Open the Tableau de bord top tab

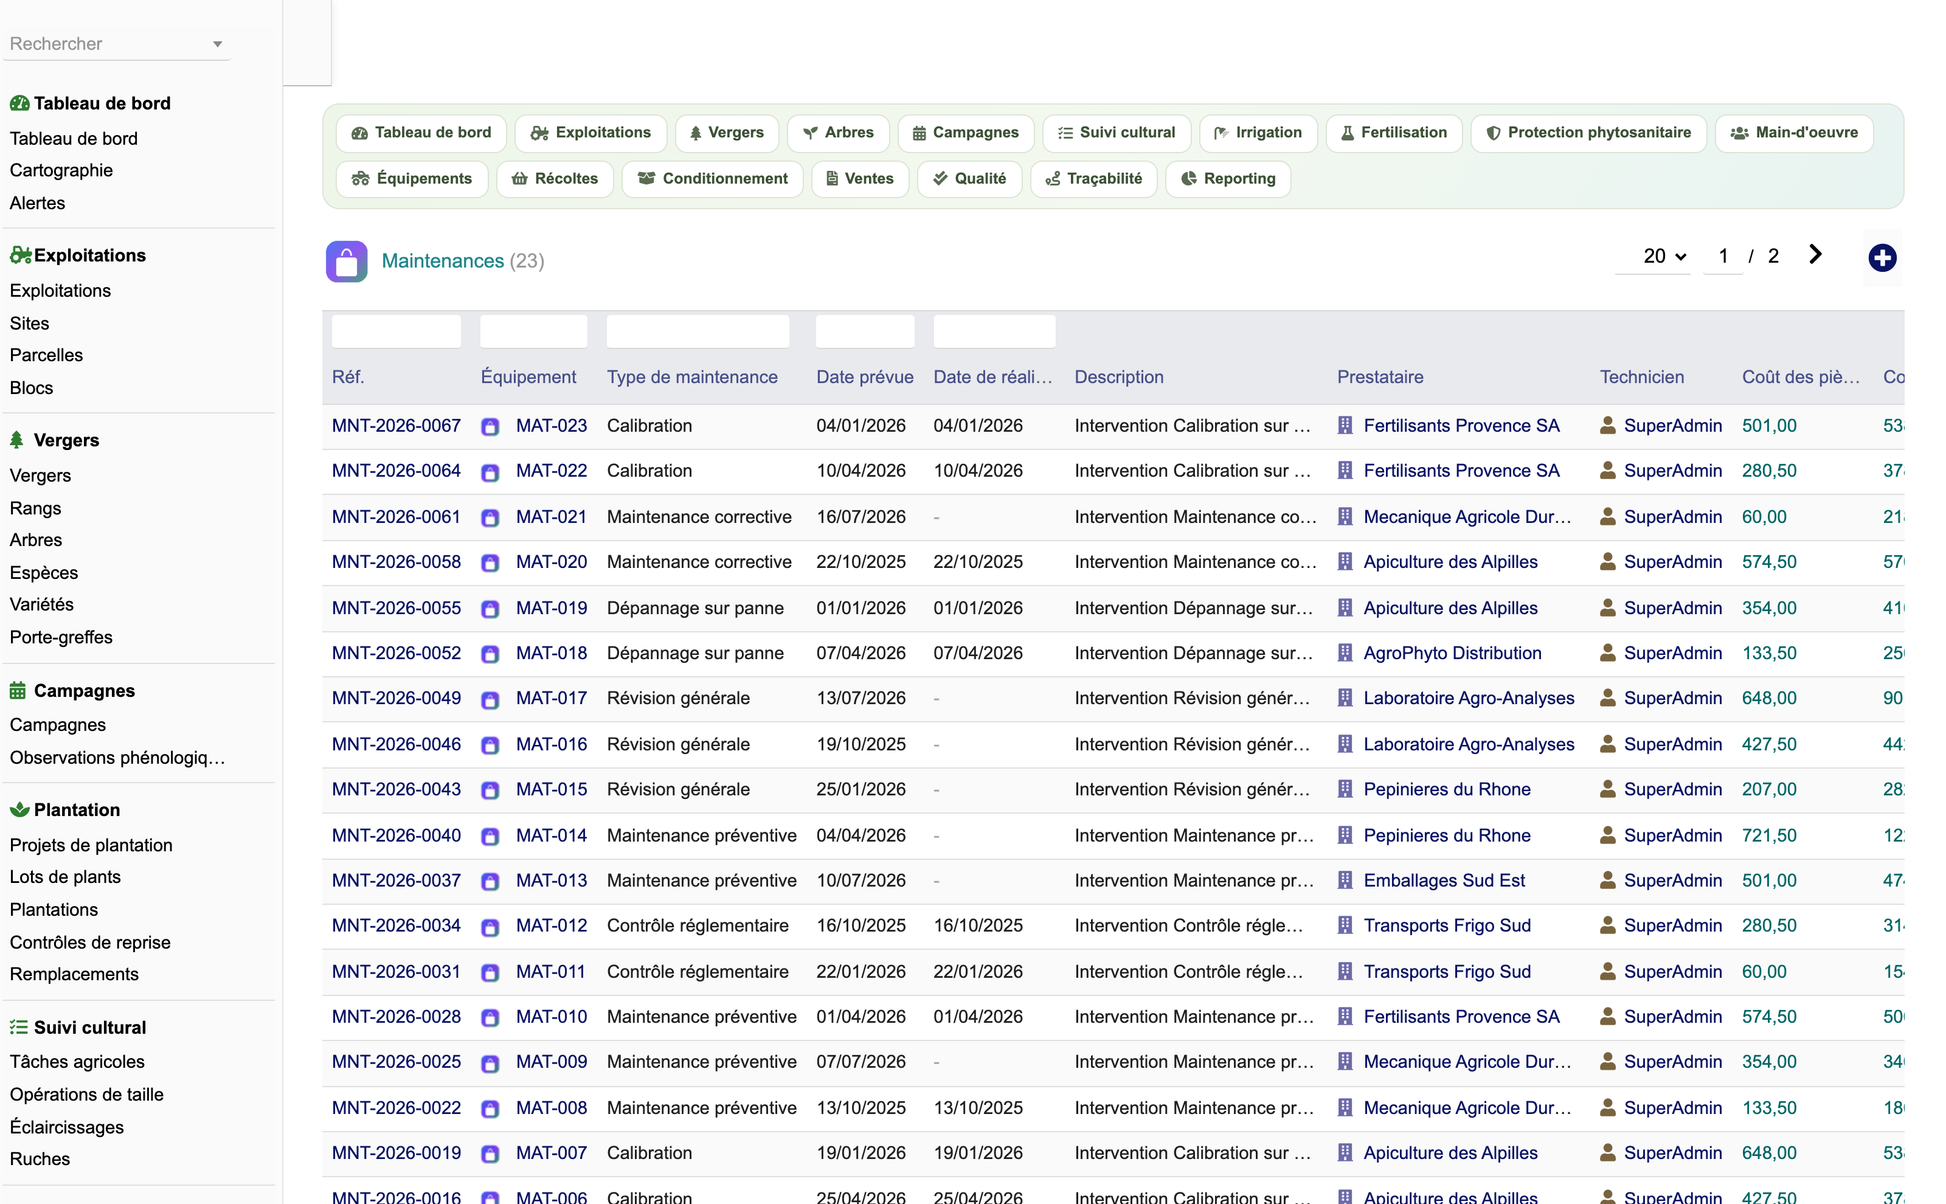[x=422, y=133]
